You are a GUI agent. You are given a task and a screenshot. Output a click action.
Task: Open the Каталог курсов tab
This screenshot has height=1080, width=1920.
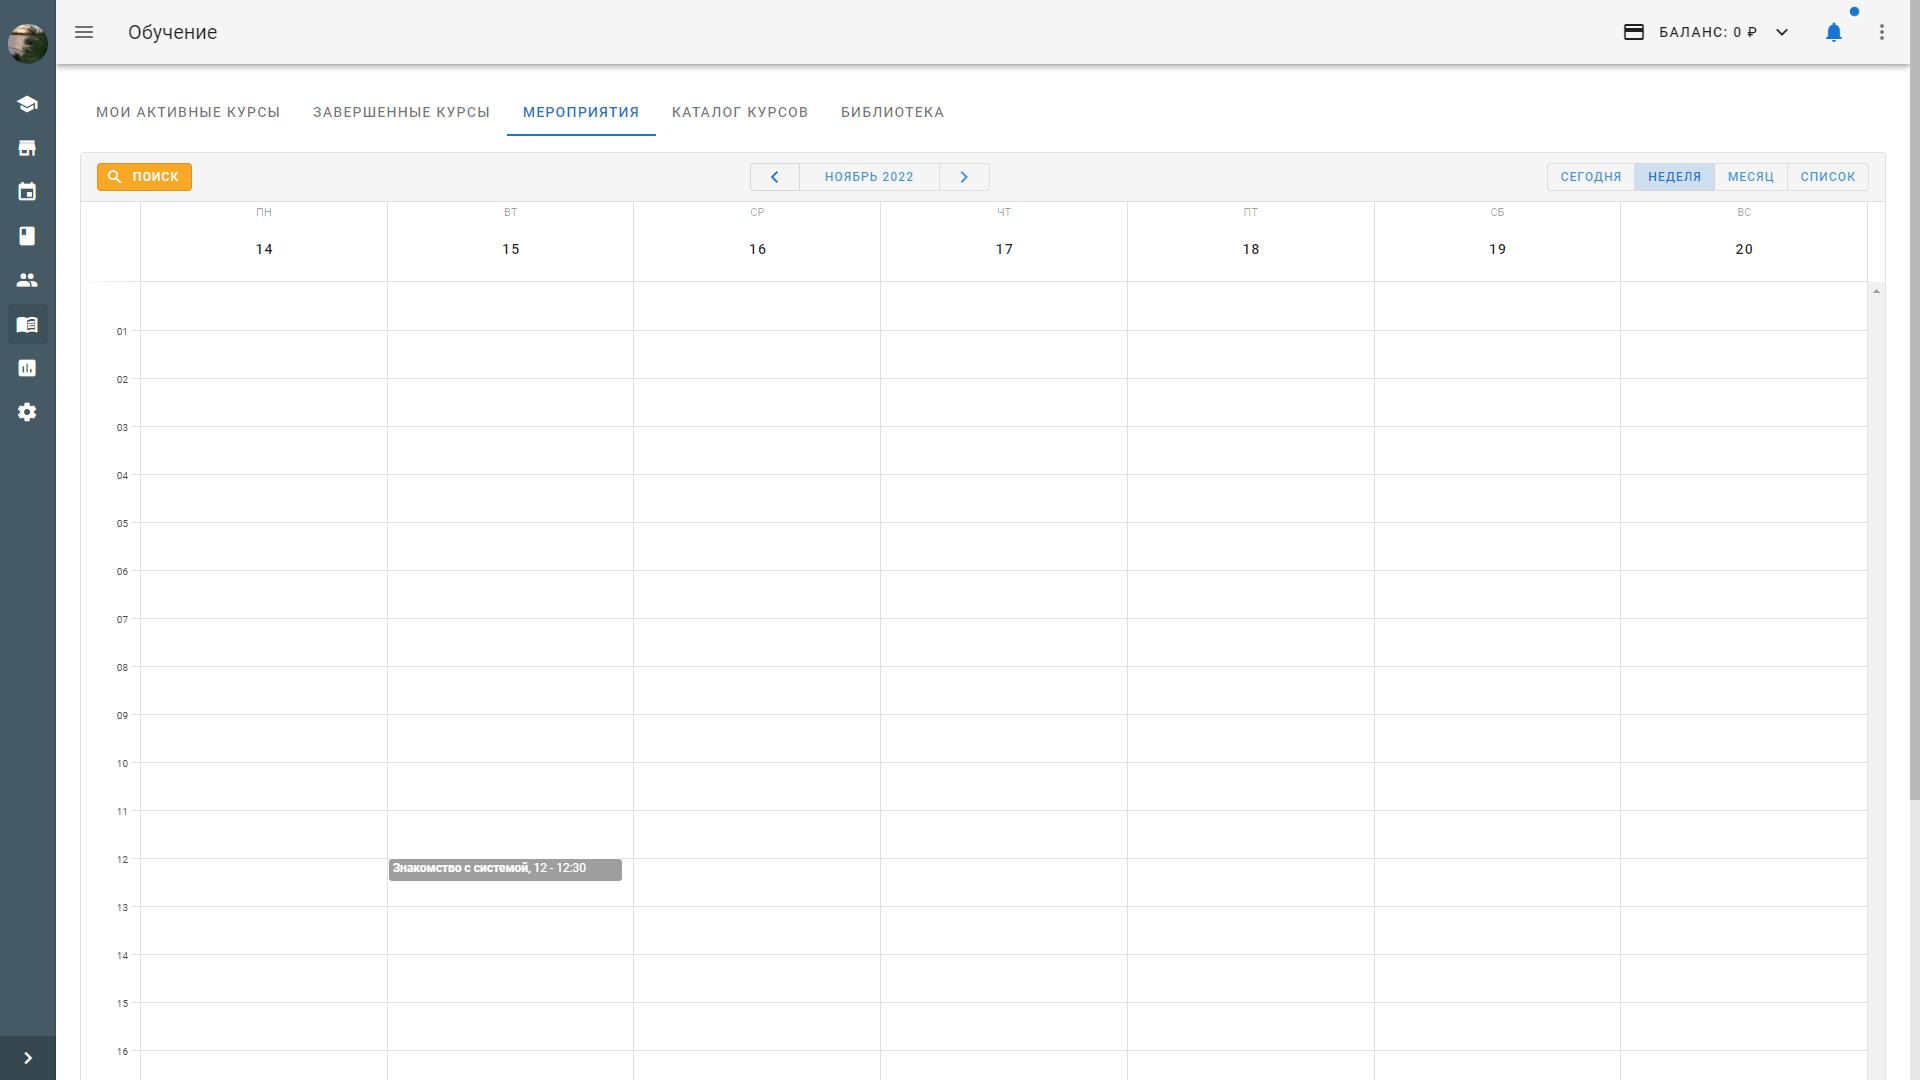click(x=739, y=112)
